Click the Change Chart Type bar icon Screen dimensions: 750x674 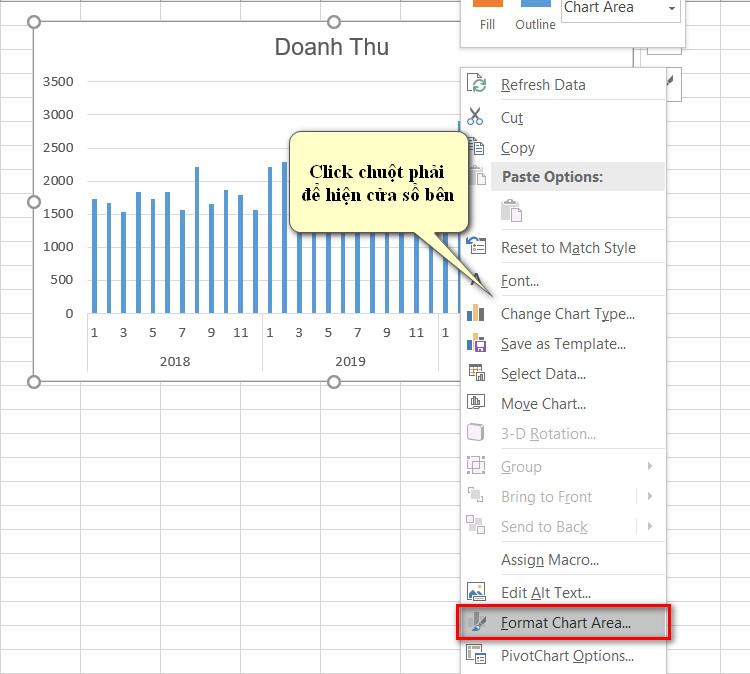tap(475, 312)
